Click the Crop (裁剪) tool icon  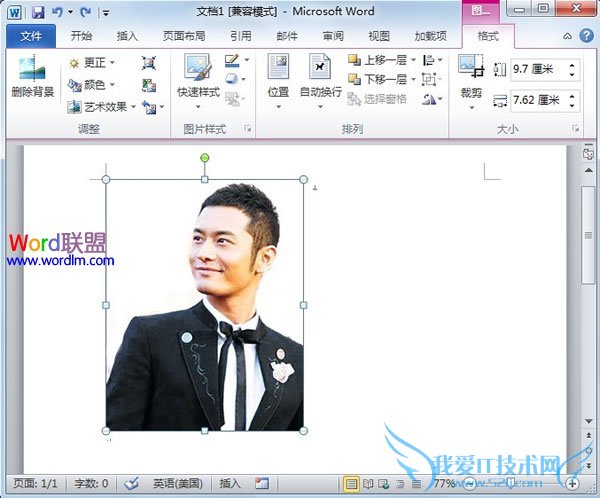click(x=470, y=78)
